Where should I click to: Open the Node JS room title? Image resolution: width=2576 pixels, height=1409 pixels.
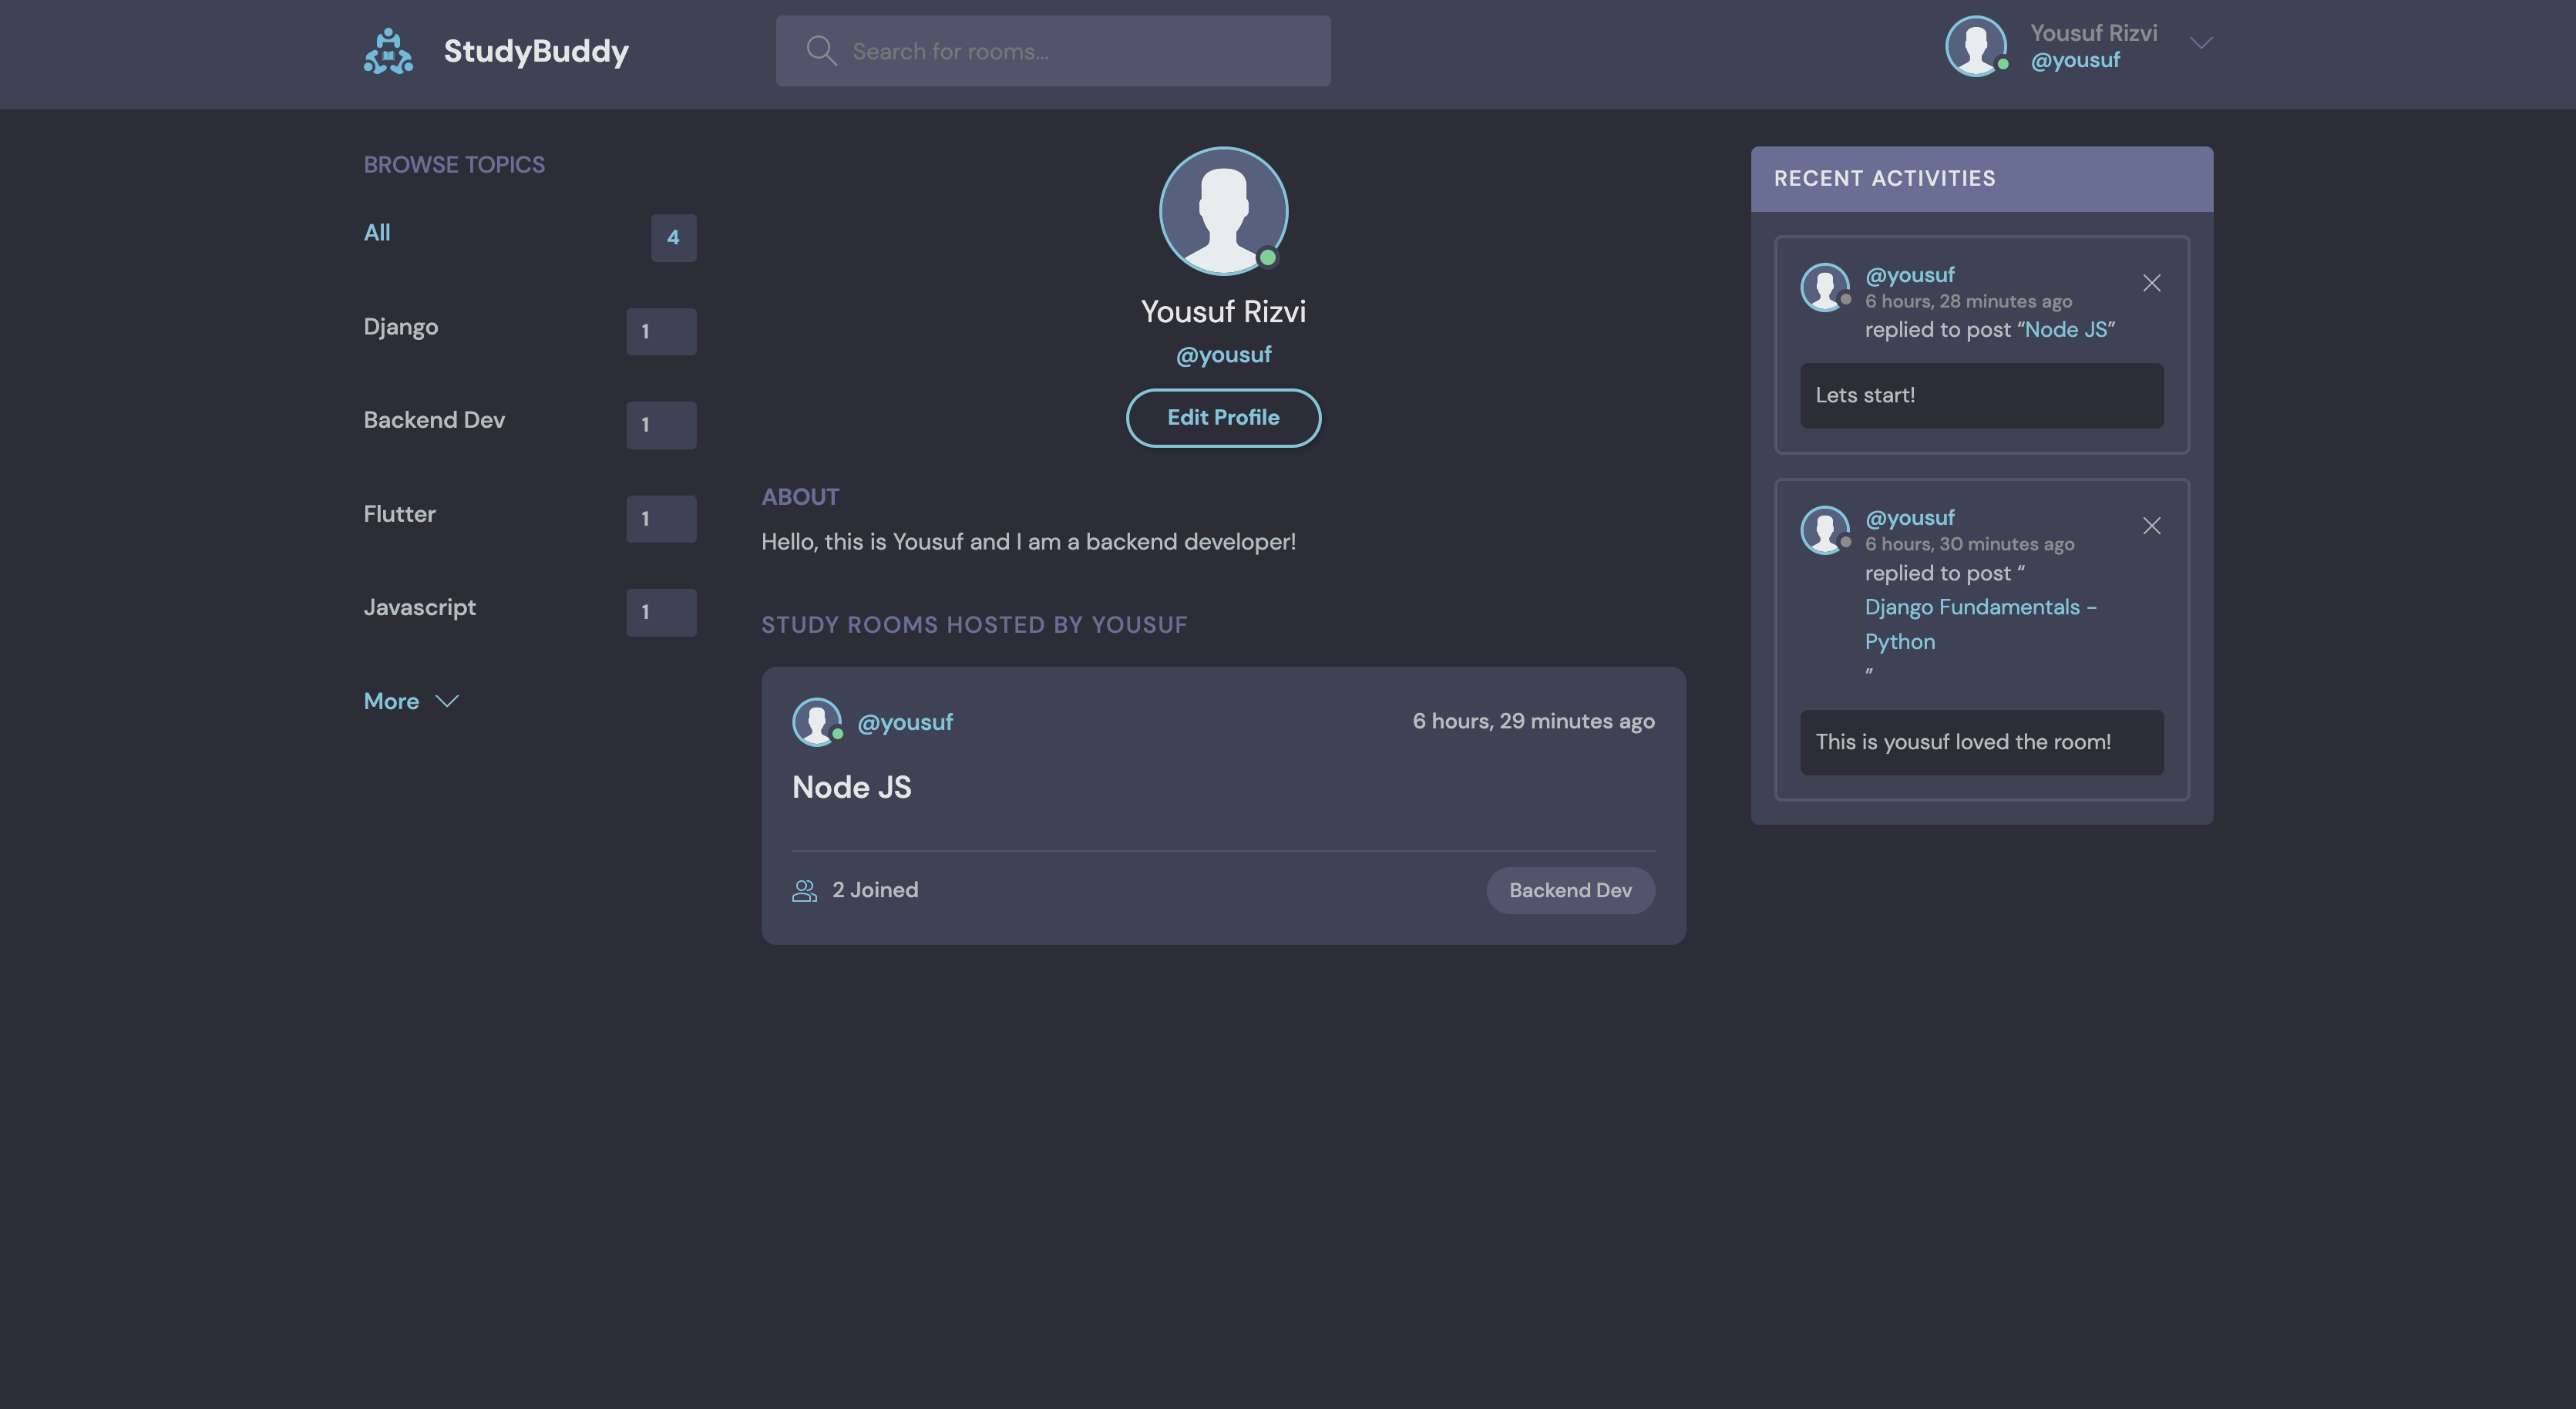[x=851, y=787]
